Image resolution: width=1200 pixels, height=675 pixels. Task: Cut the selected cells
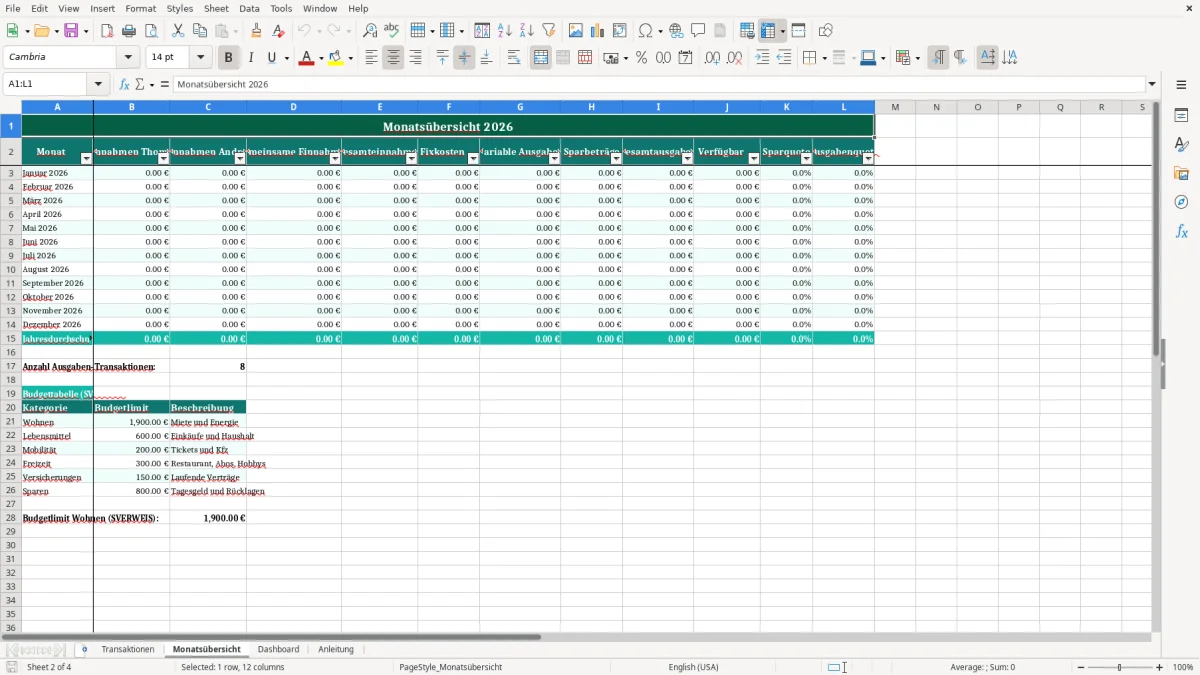pyautogui.click(x=178, y=31)
